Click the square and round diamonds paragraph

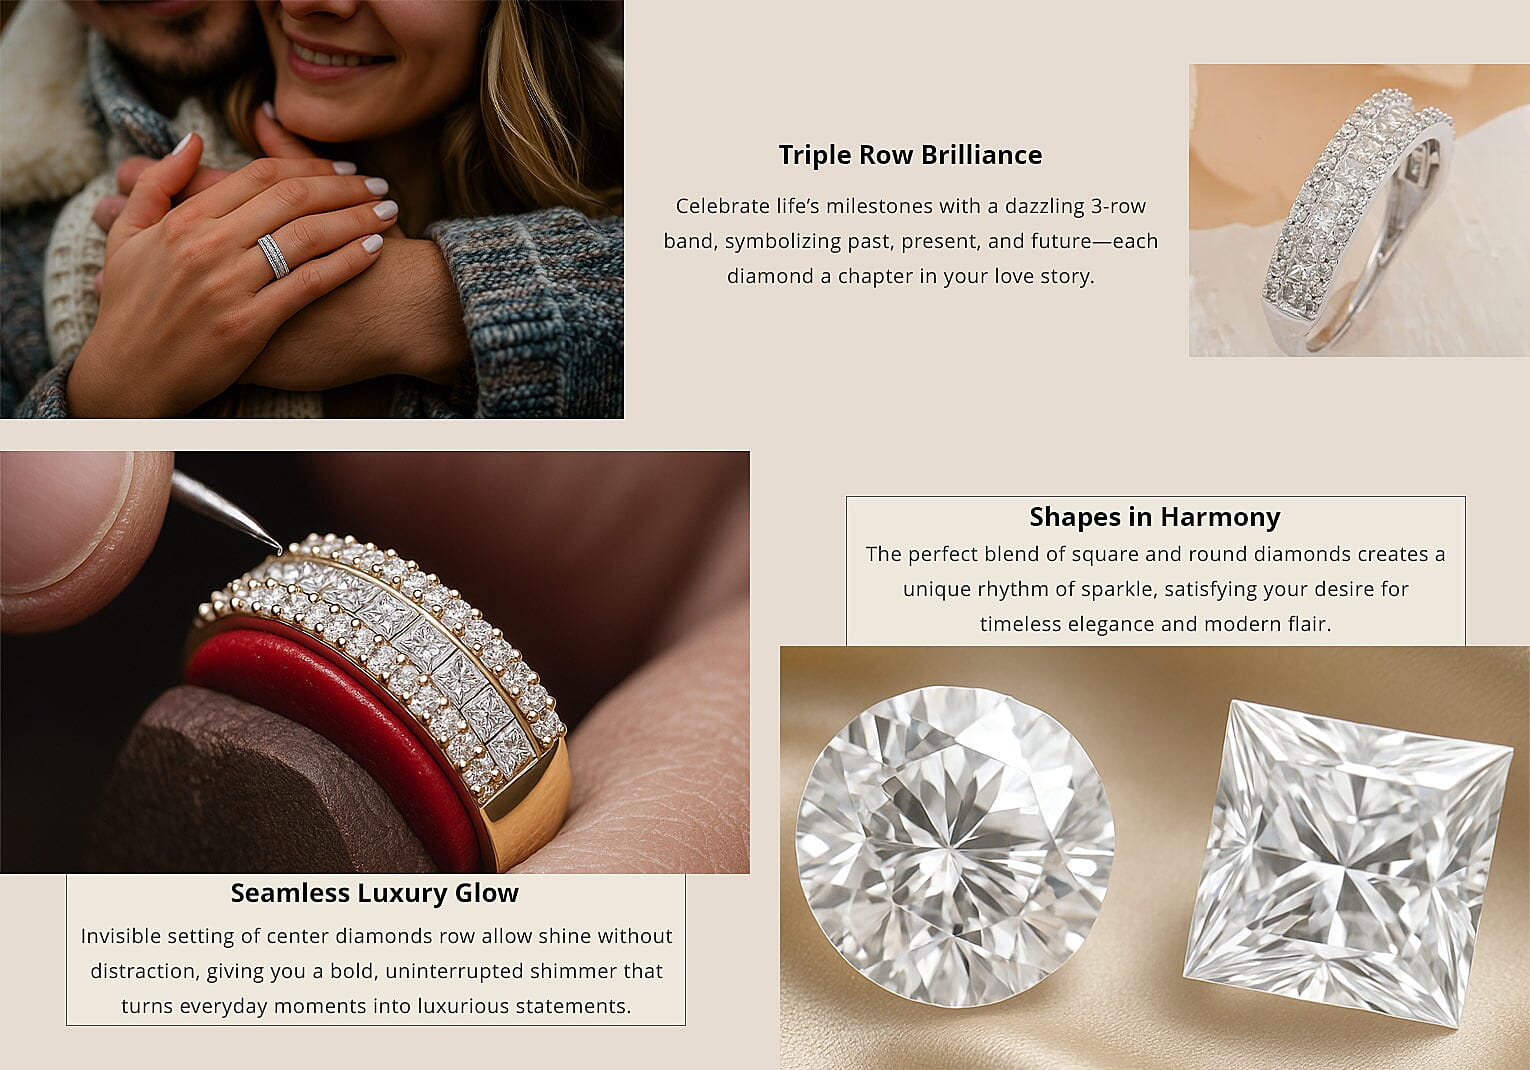tap(1155, 589)
